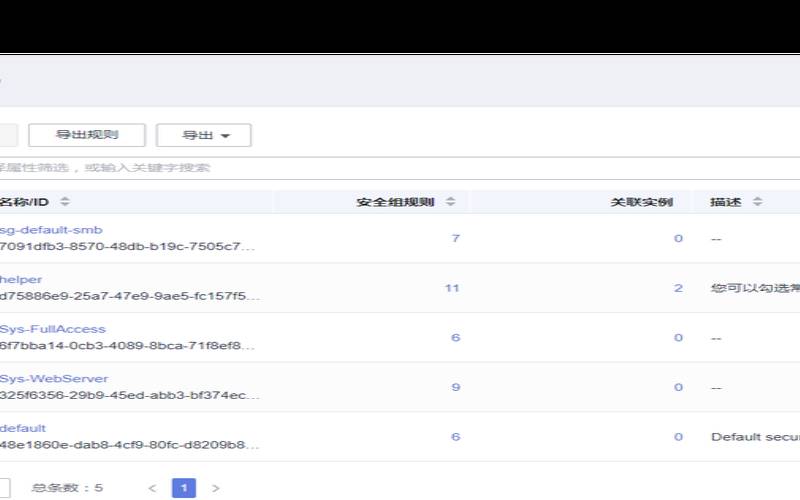View the 7 rules of sg-default-smb

(x=456, y=238)
